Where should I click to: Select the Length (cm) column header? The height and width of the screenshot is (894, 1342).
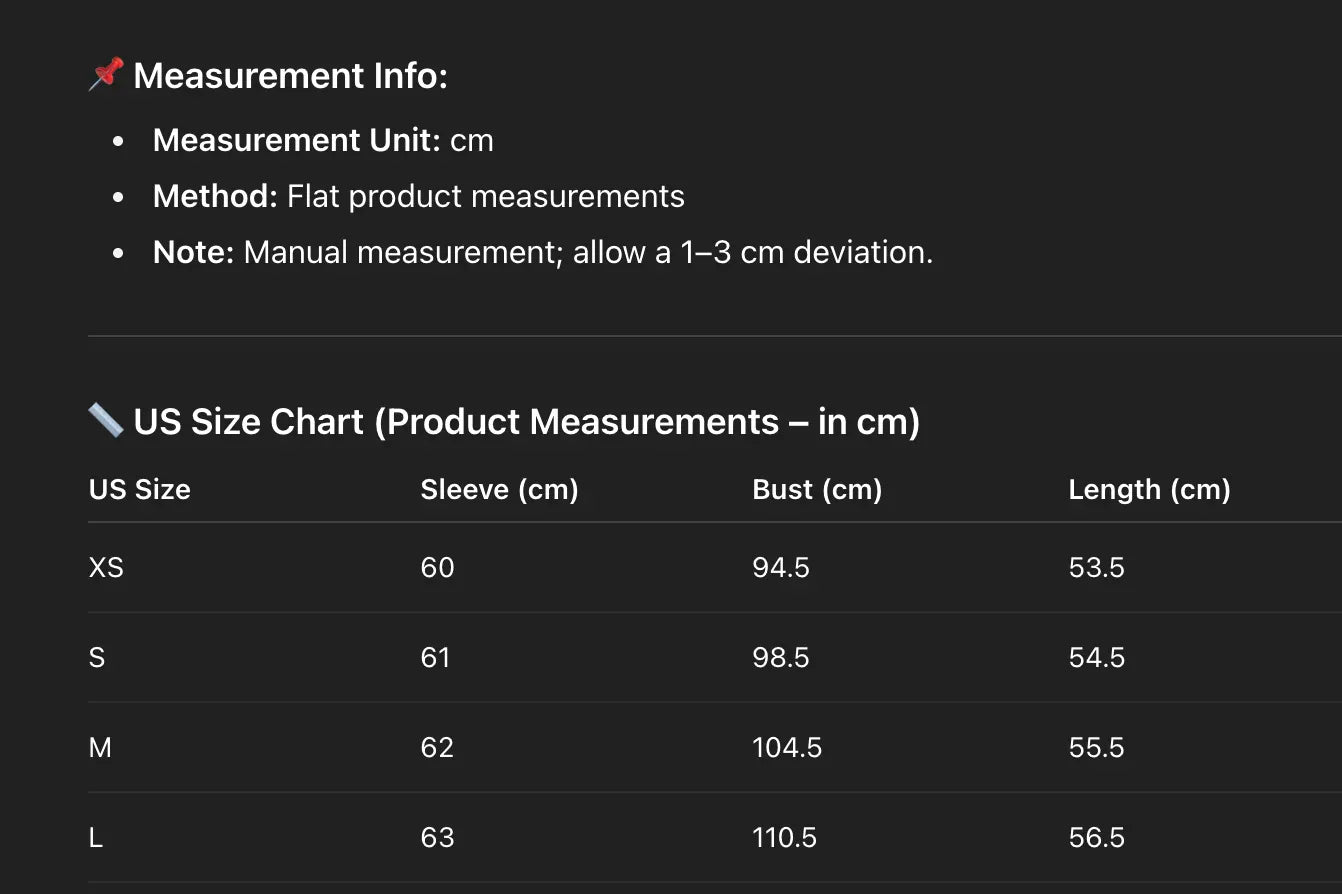tap(1149, 489)
